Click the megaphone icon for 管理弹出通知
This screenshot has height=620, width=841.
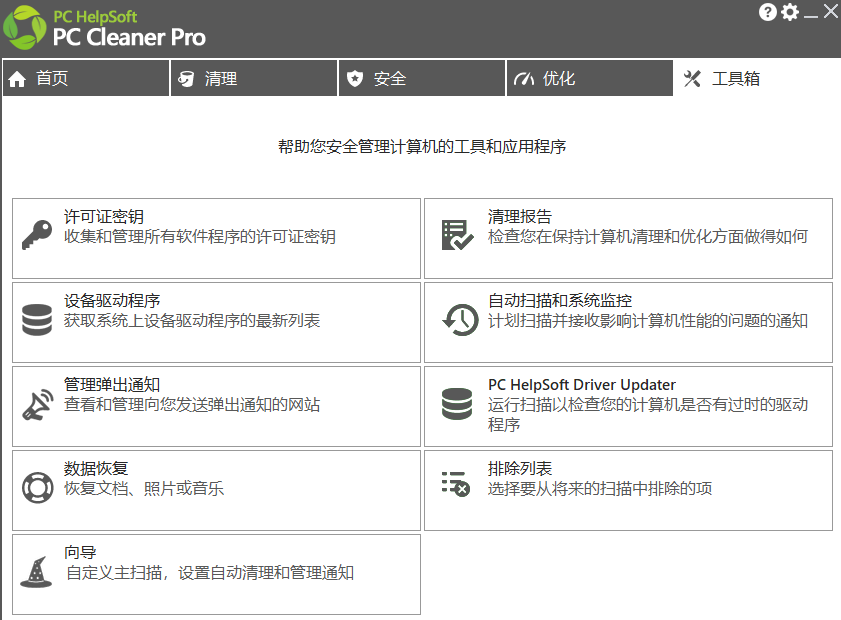38,404
